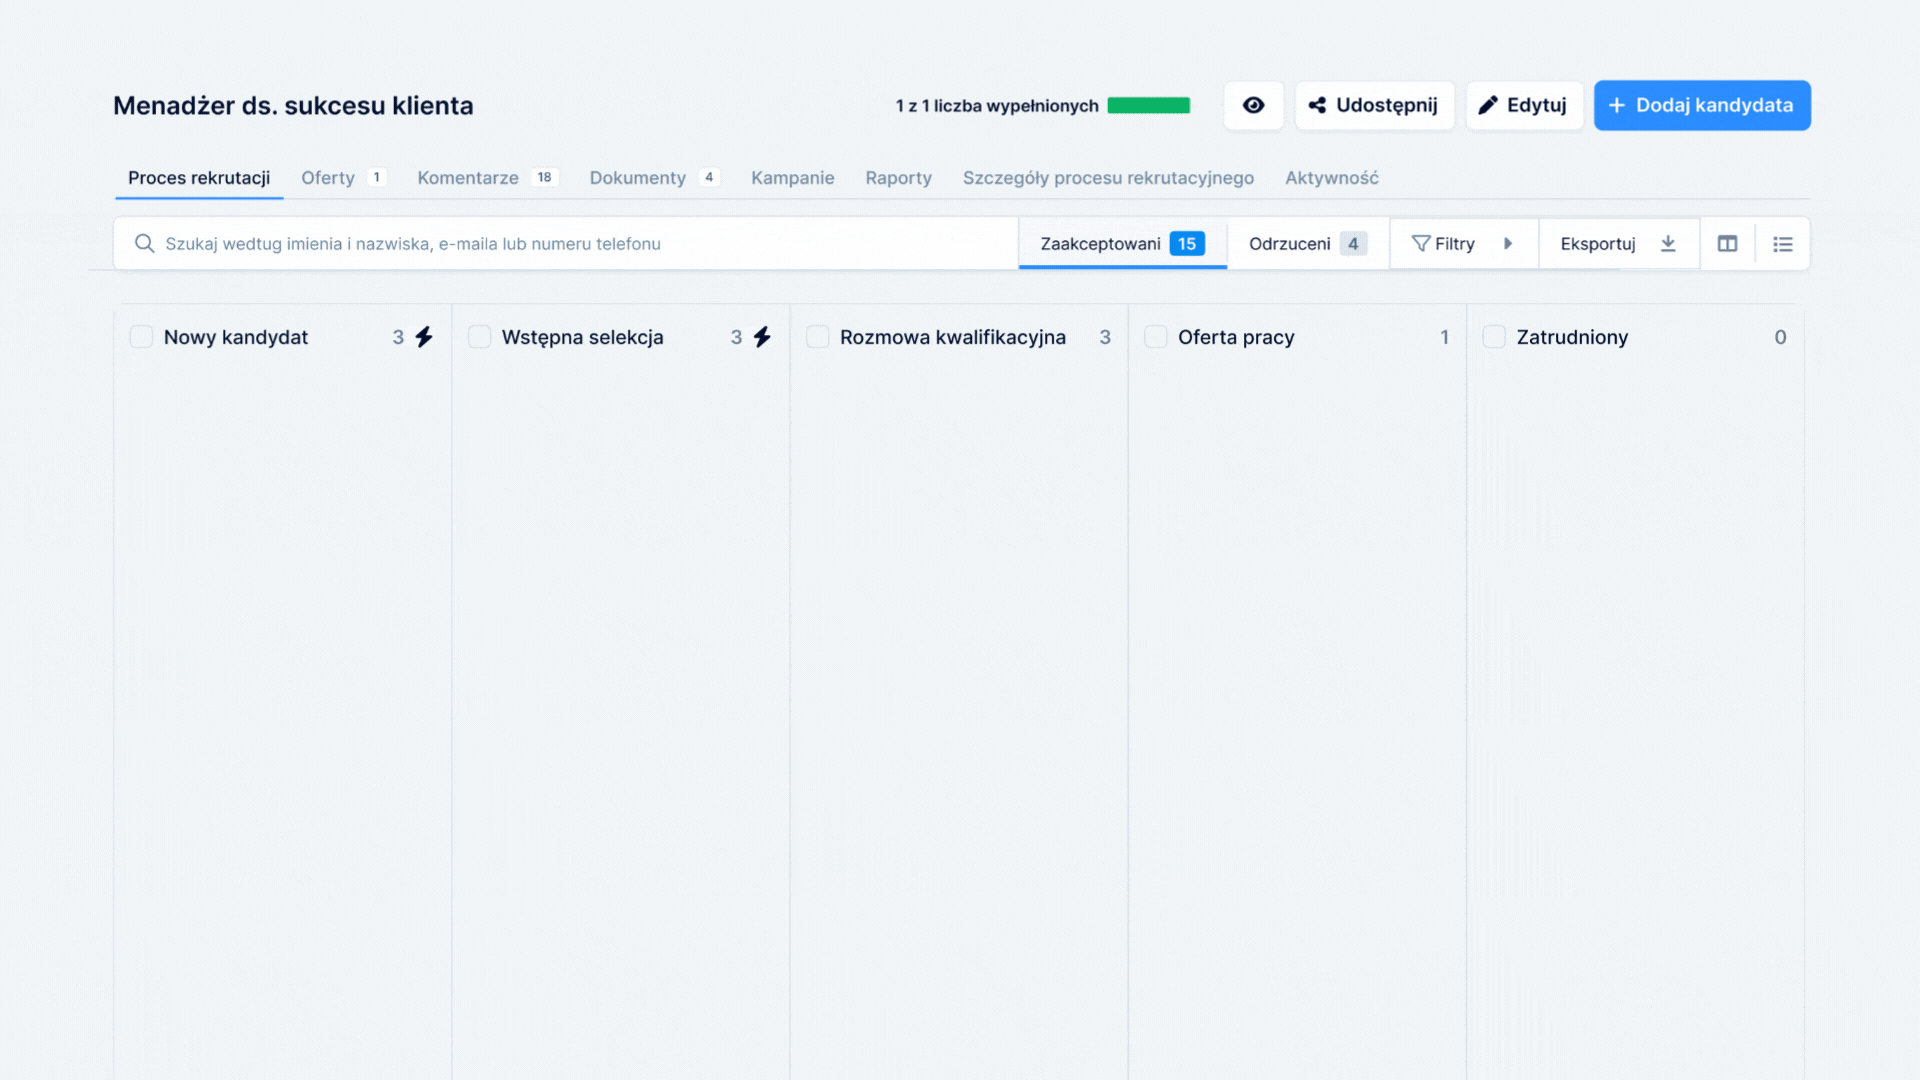Click the Eksportuj download arrow icon
The image size is (1920, 1080).
point(1668,244)
